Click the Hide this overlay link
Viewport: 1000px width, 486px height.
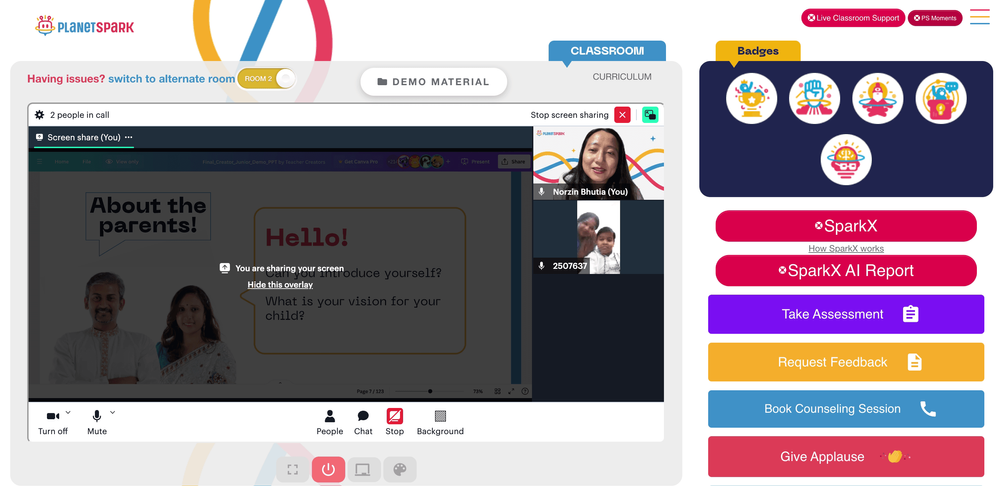(x=280, y=285)
